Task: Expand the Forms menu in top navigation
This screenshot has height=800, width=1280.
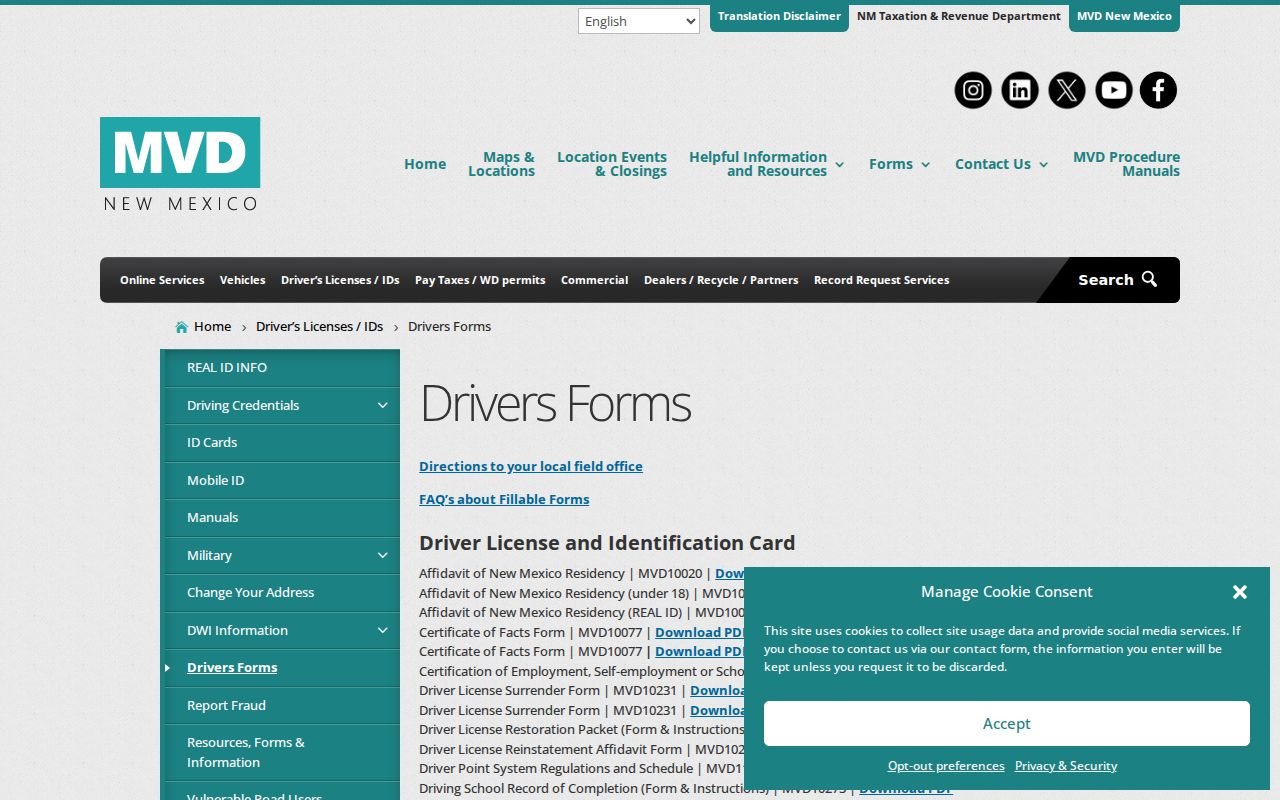Action: click(x=925, y=165)
